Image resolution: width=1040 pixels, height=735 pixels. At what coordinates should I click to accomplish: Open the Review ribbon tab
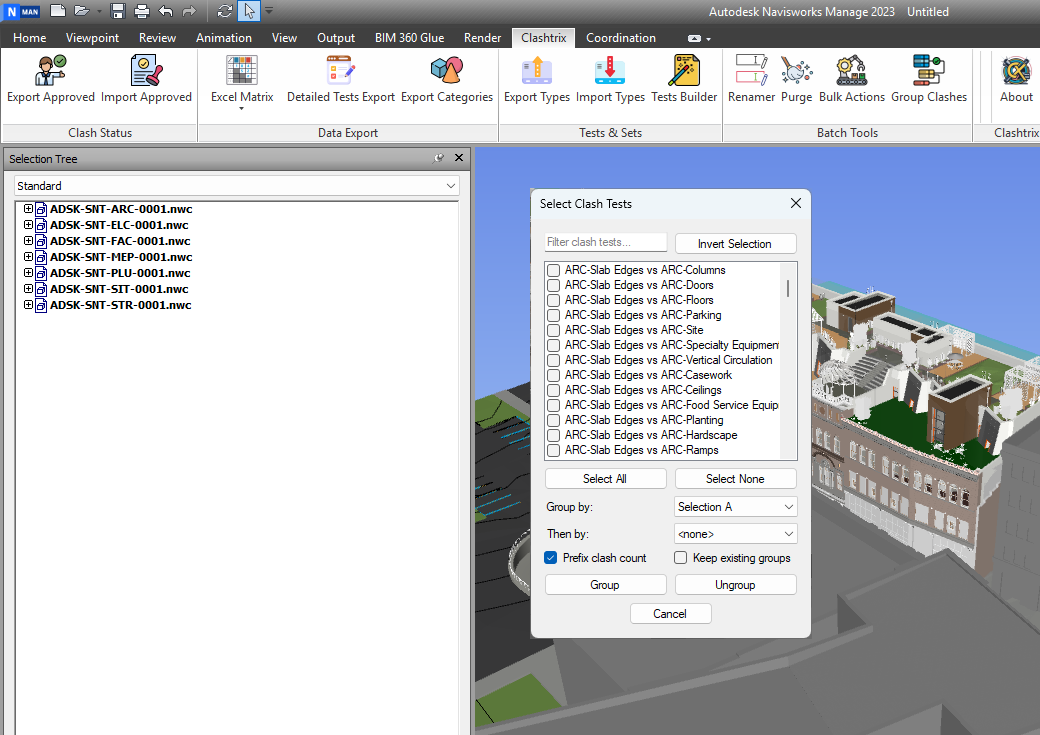(157, 38)
